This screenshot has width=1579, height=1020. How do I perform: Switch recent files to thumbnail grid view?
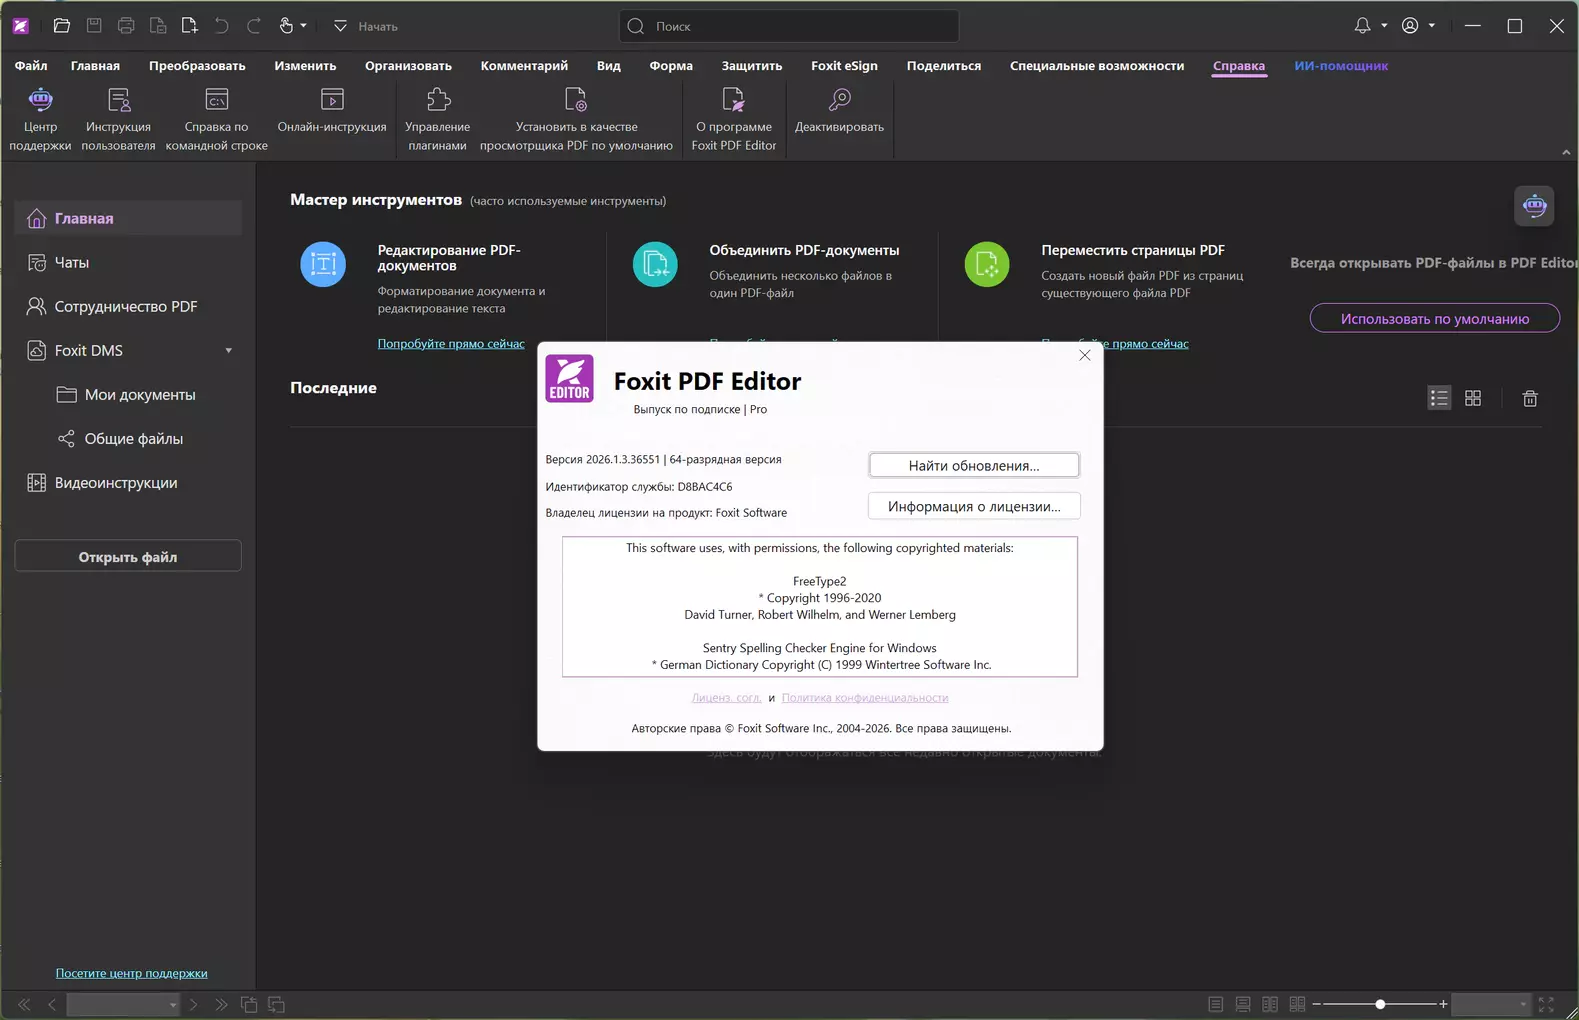click(x=1473, y=398)
